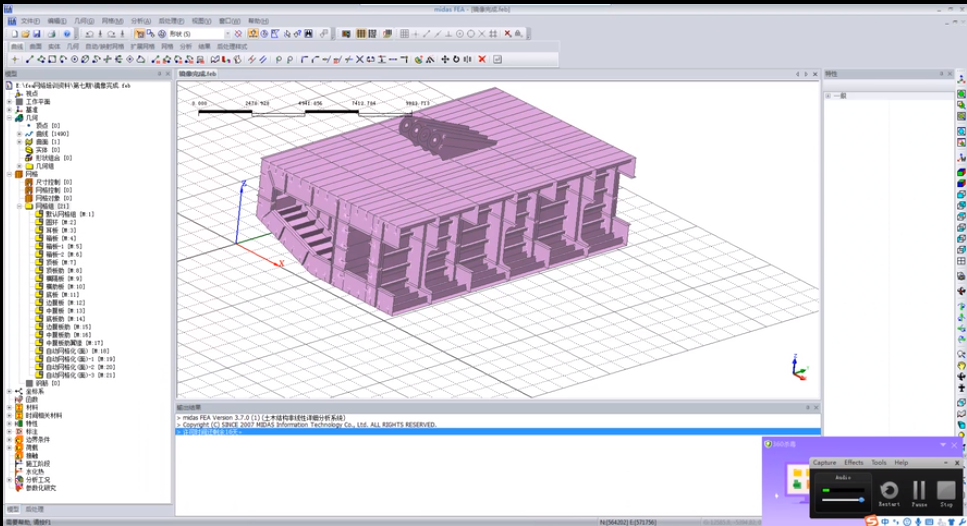Click the Pause button in recorder
This screenshot has height=526, width=967.
[918, 490]
